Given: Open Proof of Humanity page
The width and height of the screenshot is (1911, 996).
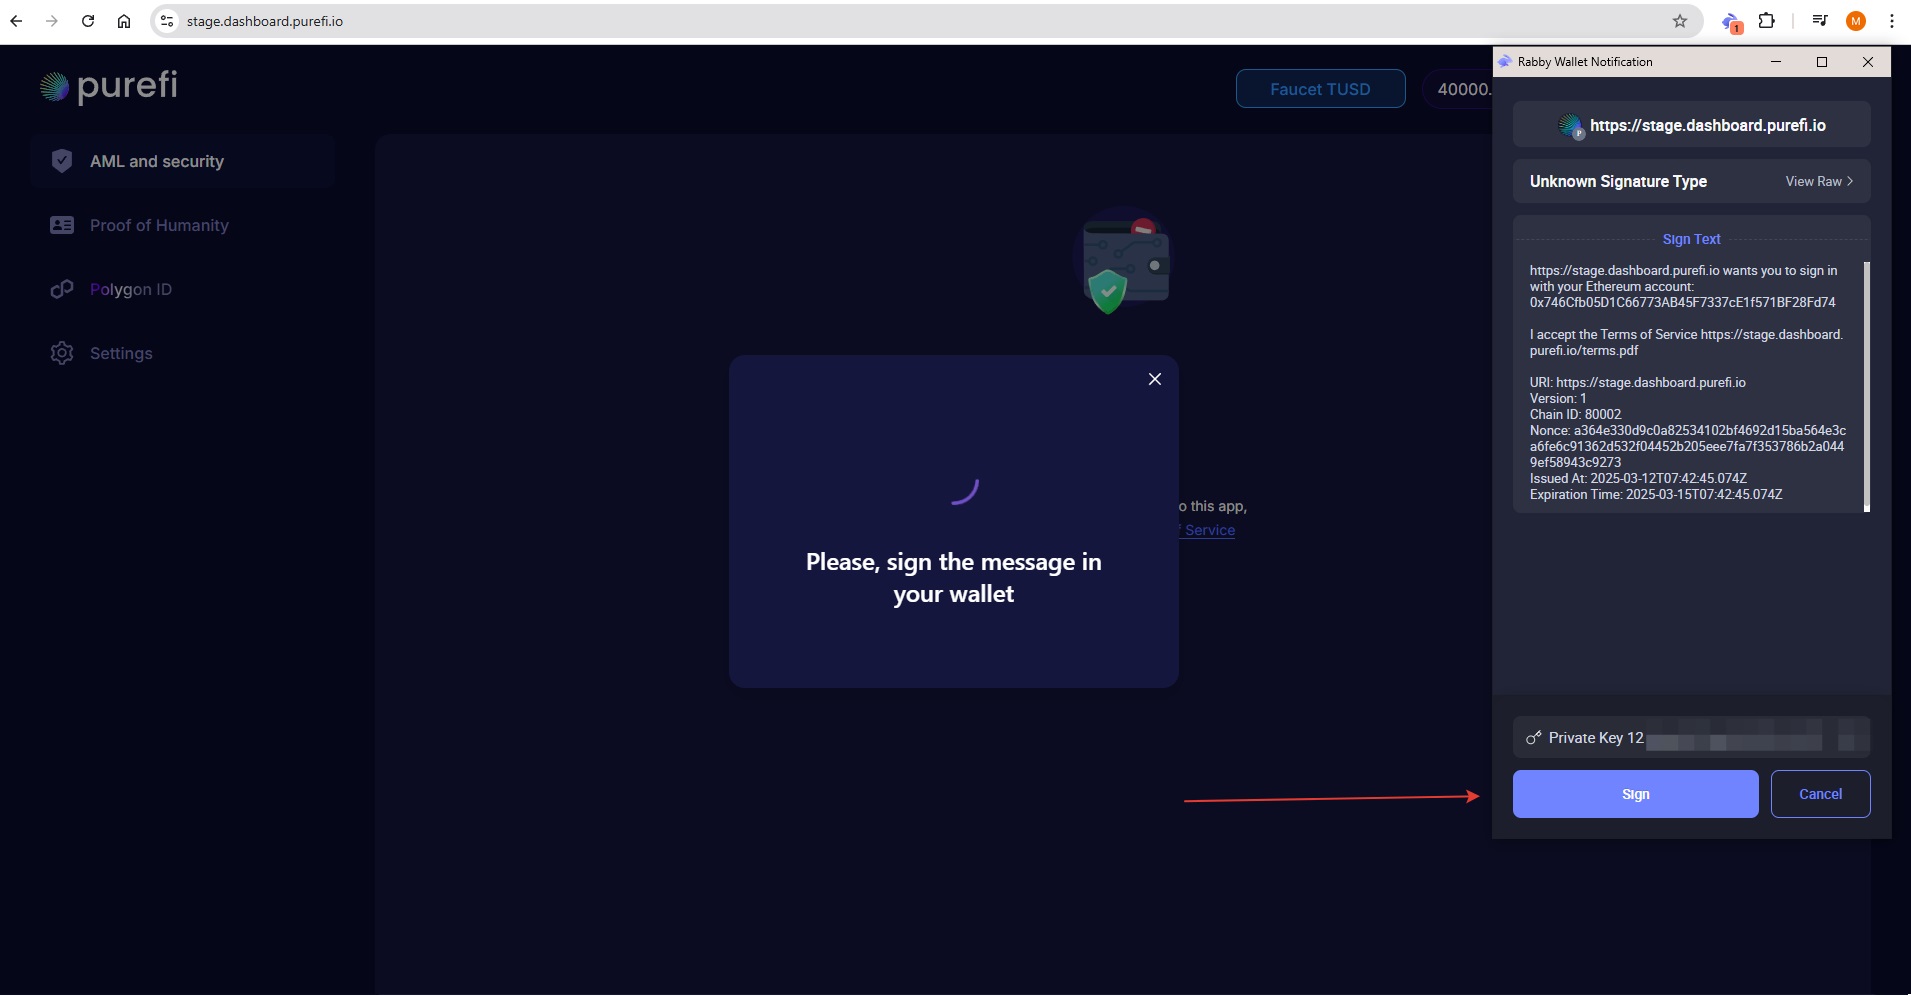Looking at the screenshot, I should pyautogui.click(x=159, y=225).
